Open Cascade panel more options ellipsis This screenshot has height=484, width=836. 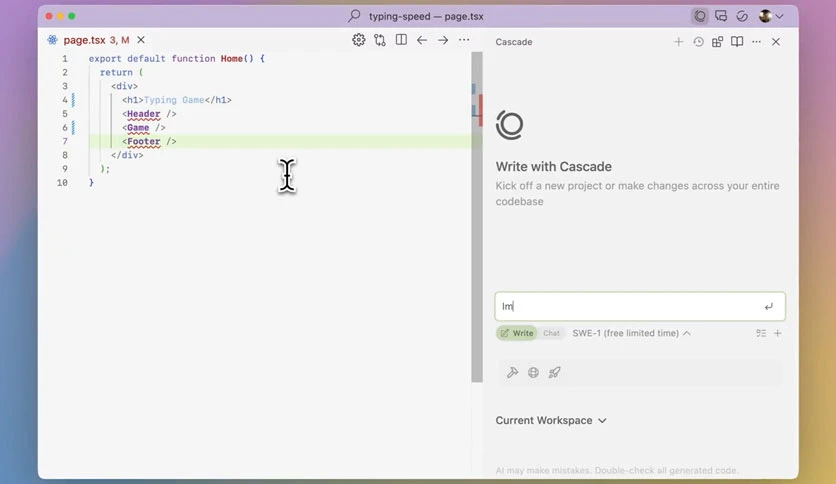coord(757,42)
